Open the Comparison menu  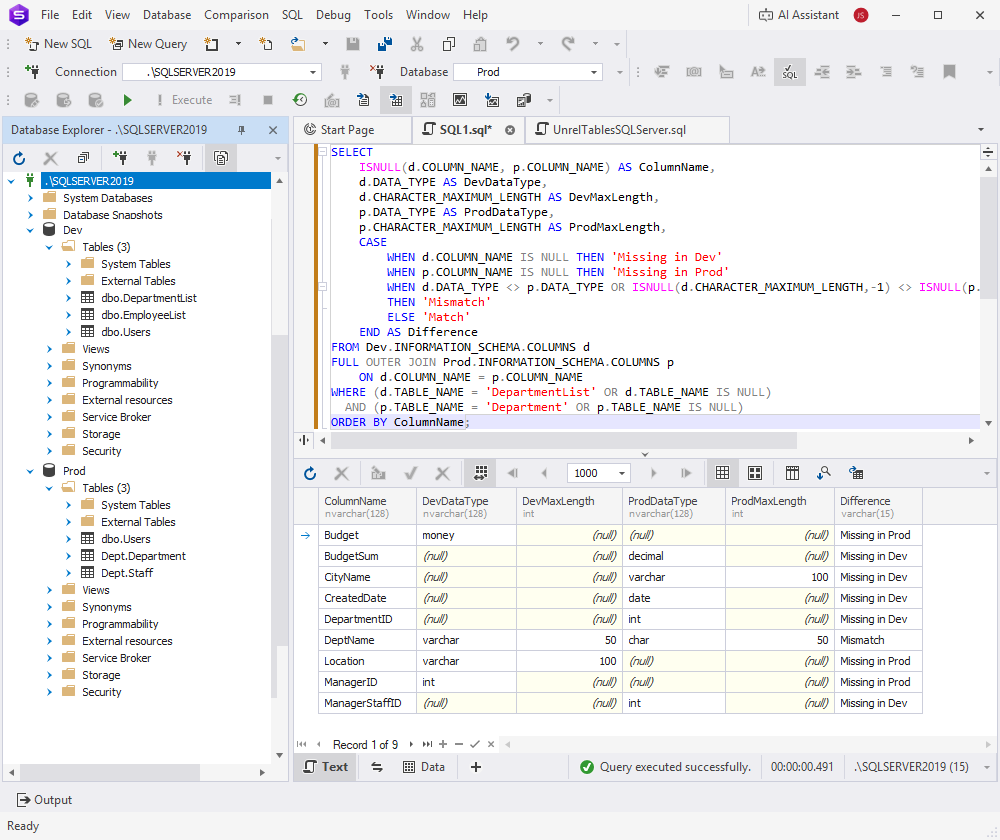[236, 15]
